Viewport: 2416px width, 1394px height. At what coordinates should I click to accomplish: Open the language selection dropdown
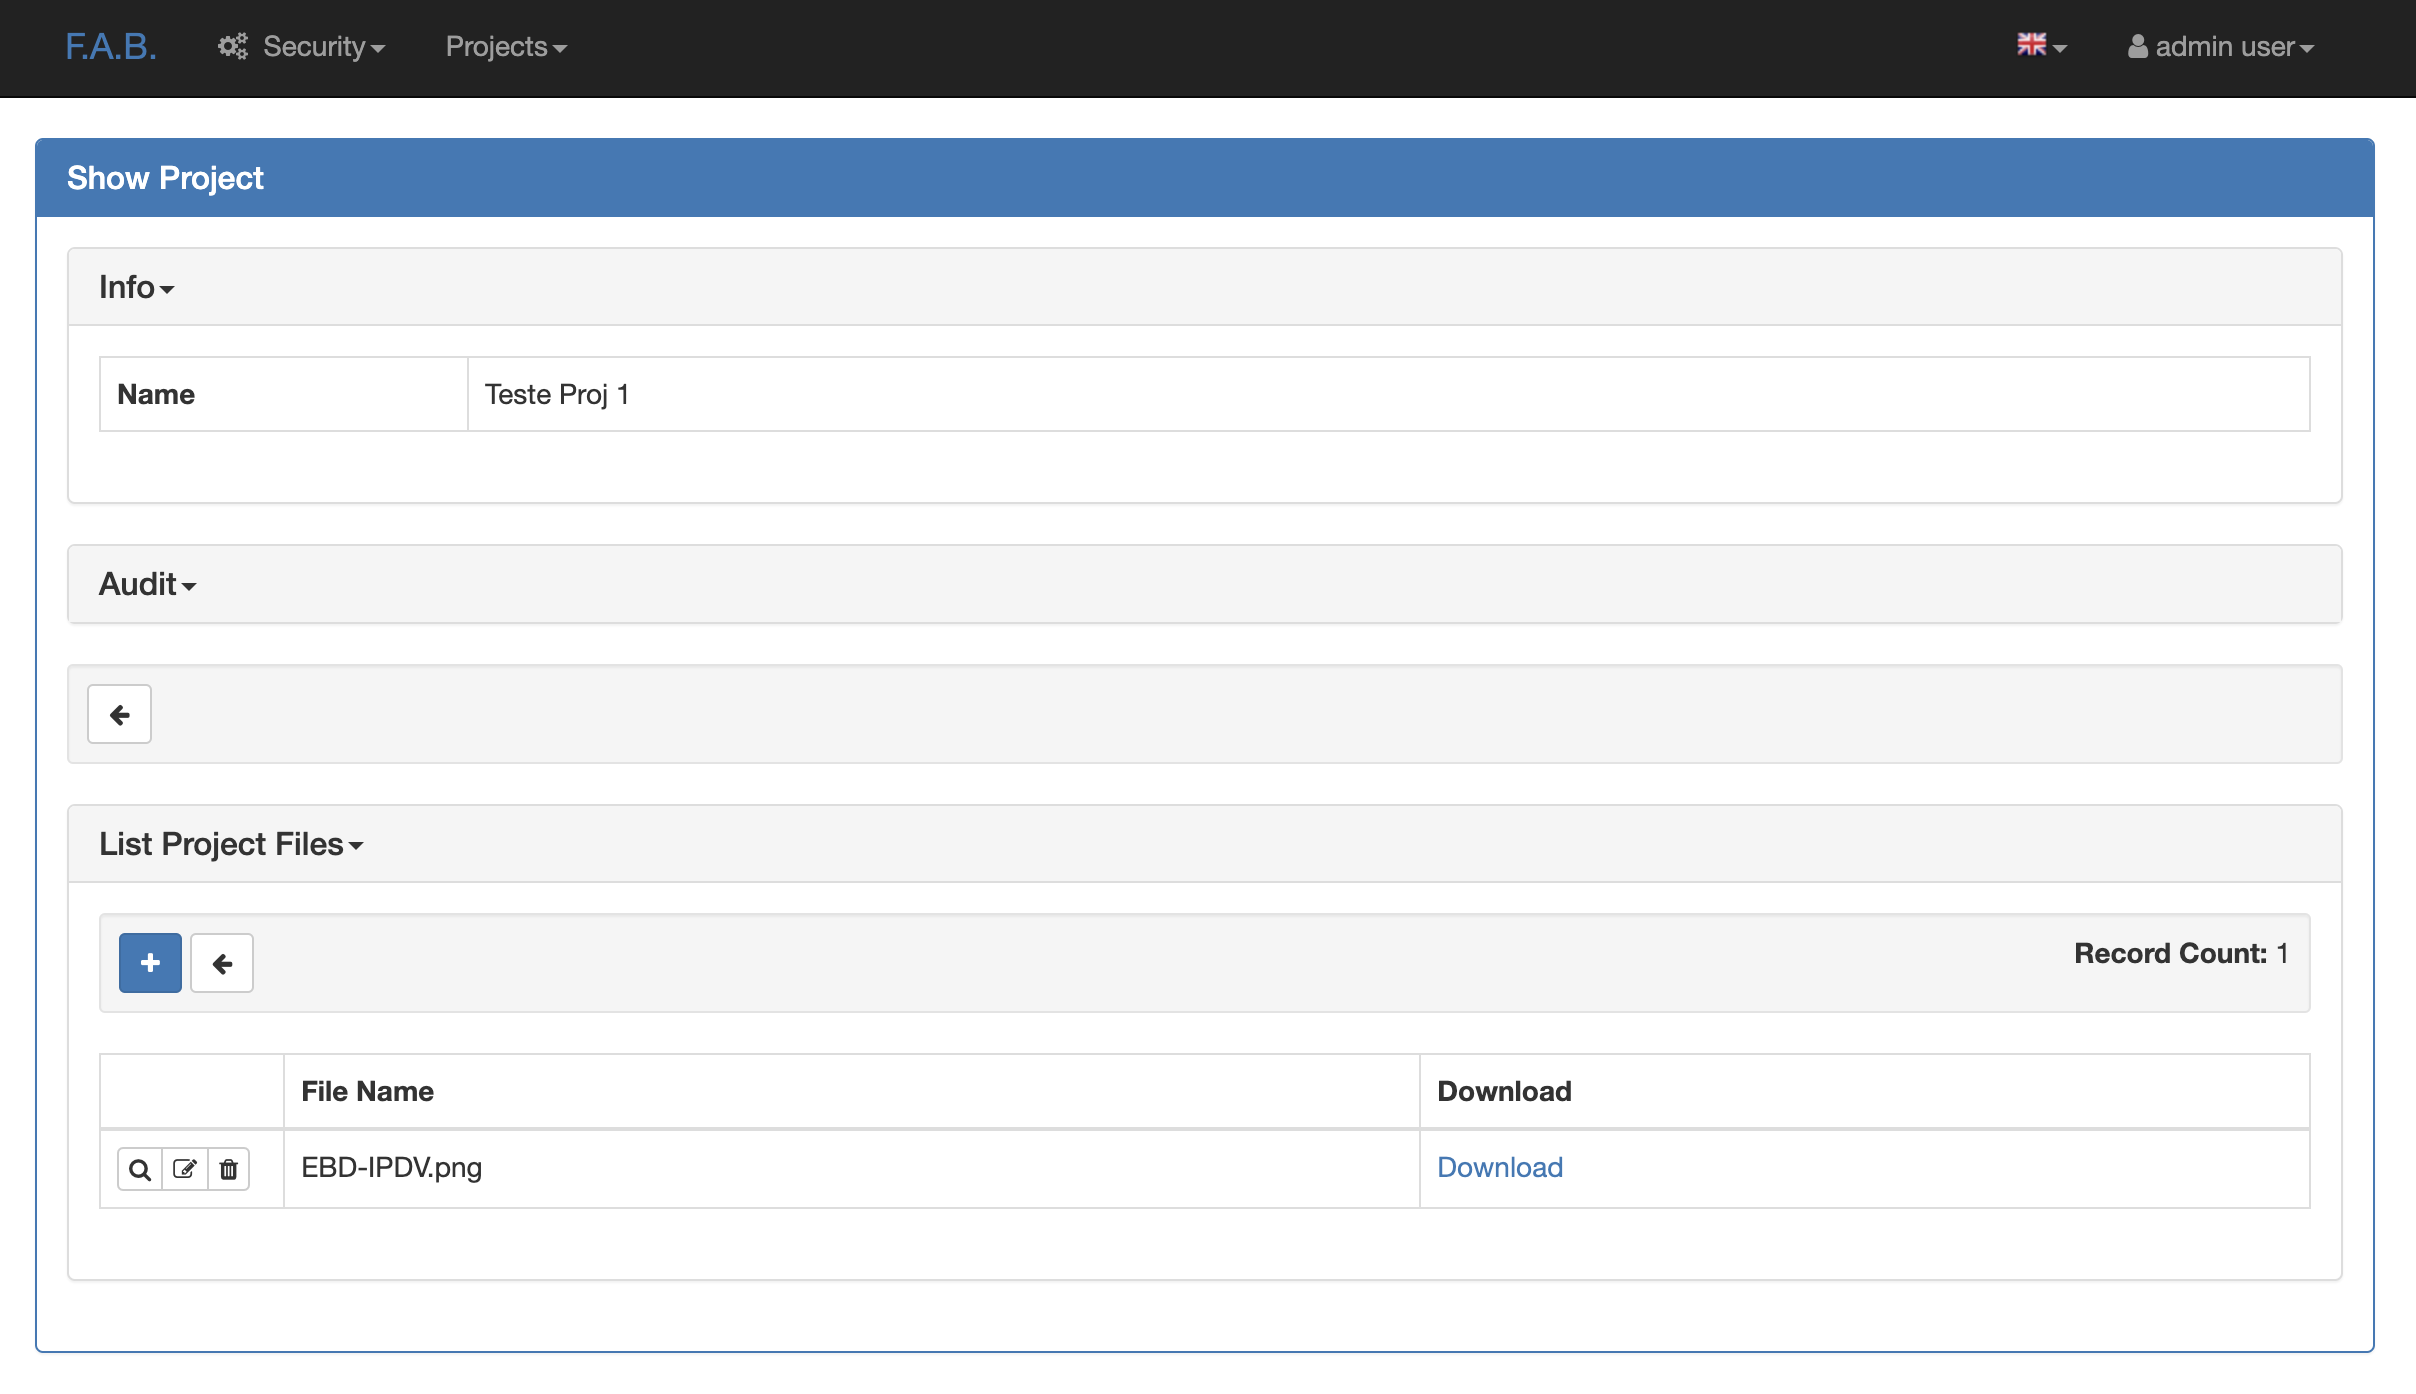[2042, 46]
